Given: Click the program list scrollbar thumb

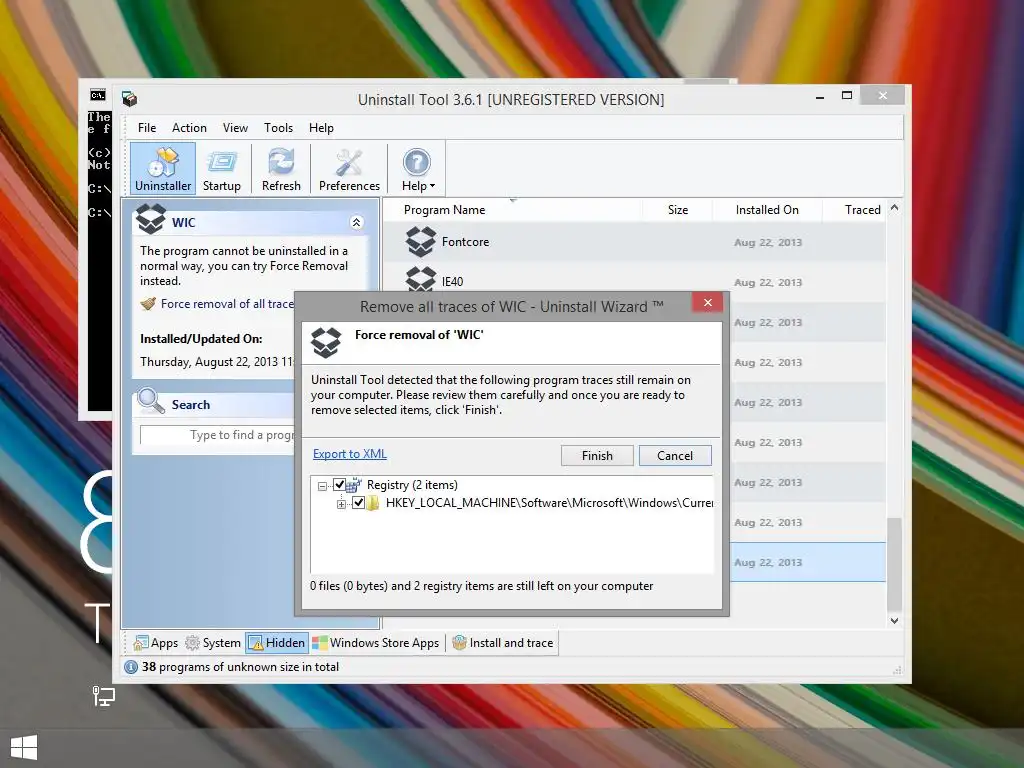Looking at the screenshot, I should tap(894, 565).
